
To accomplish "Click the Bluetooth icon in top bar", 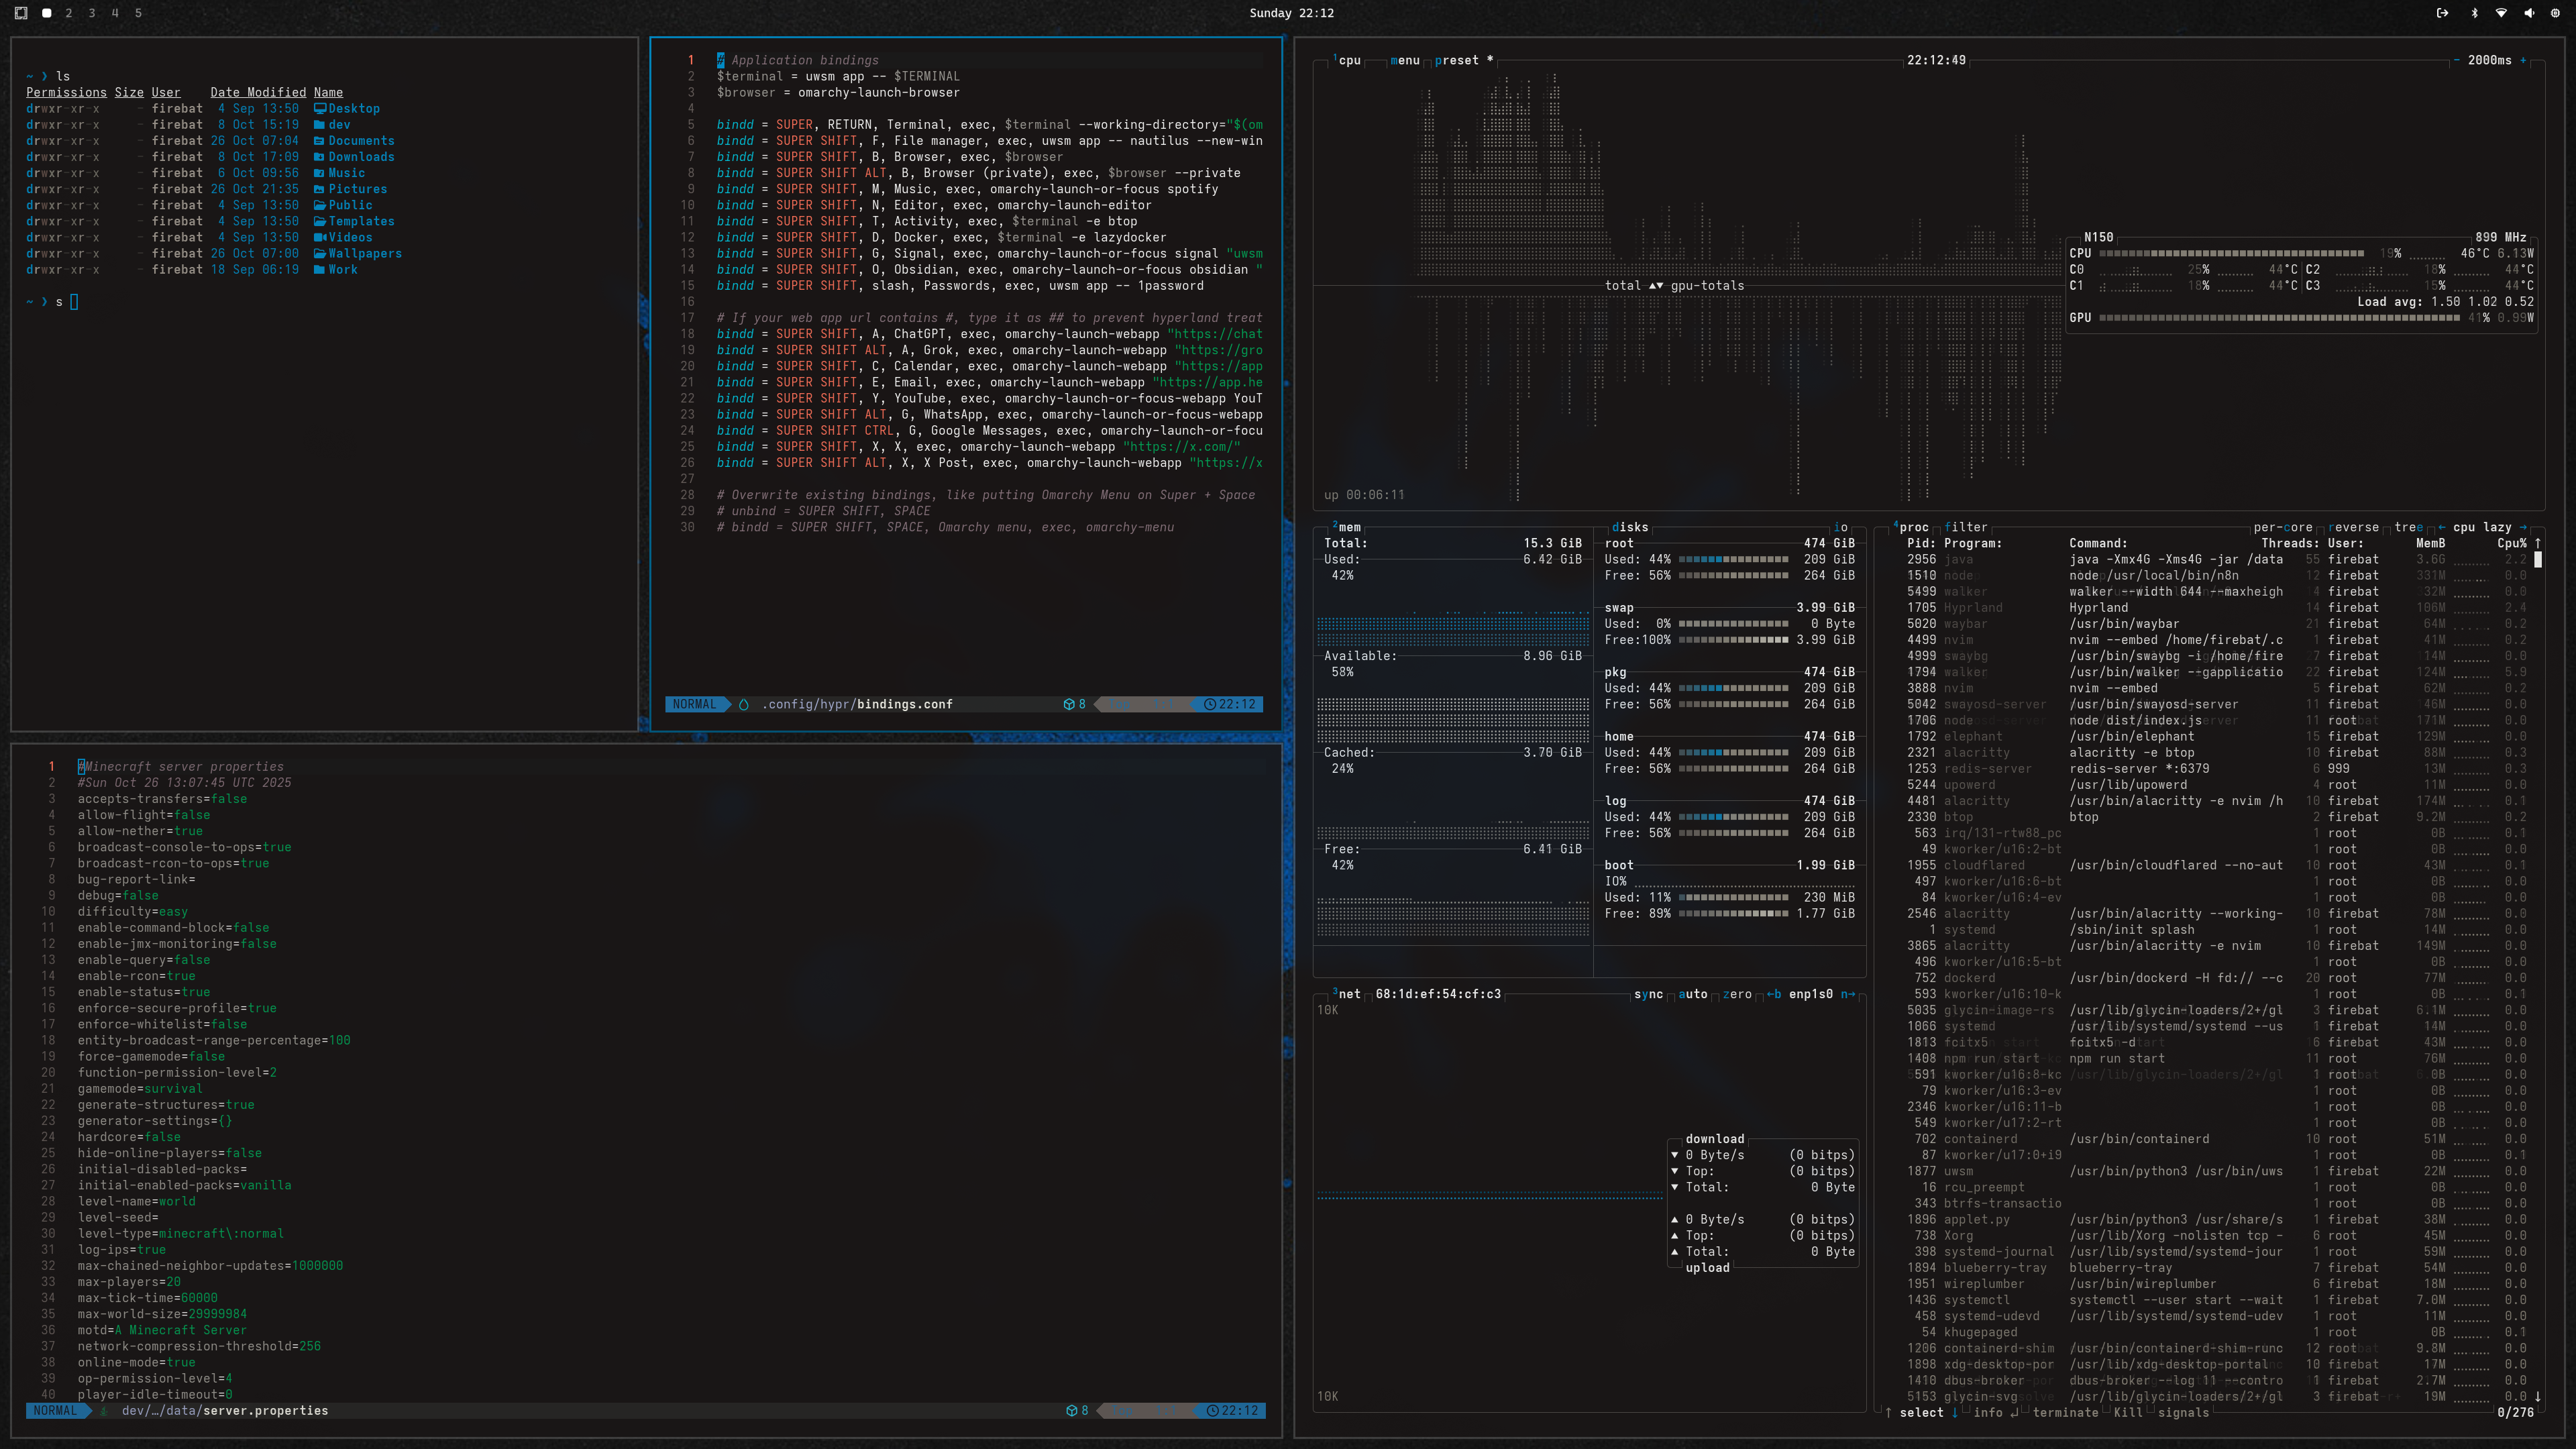I will click(x=2474, y=13).
